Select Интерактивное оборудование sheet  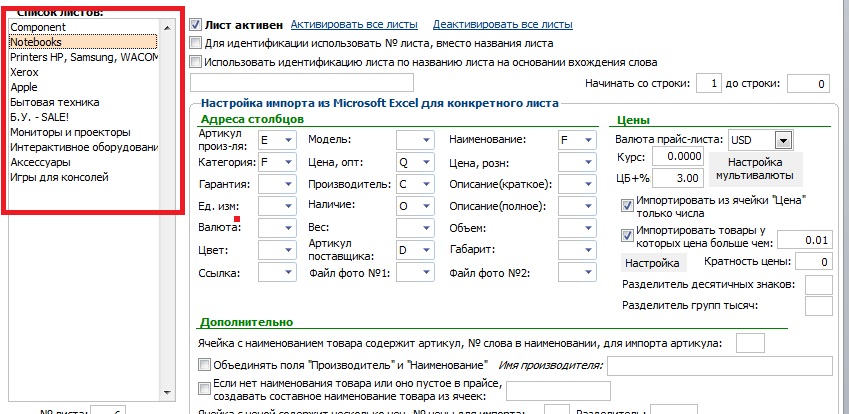pyautogui.click(x=84, y=147)
